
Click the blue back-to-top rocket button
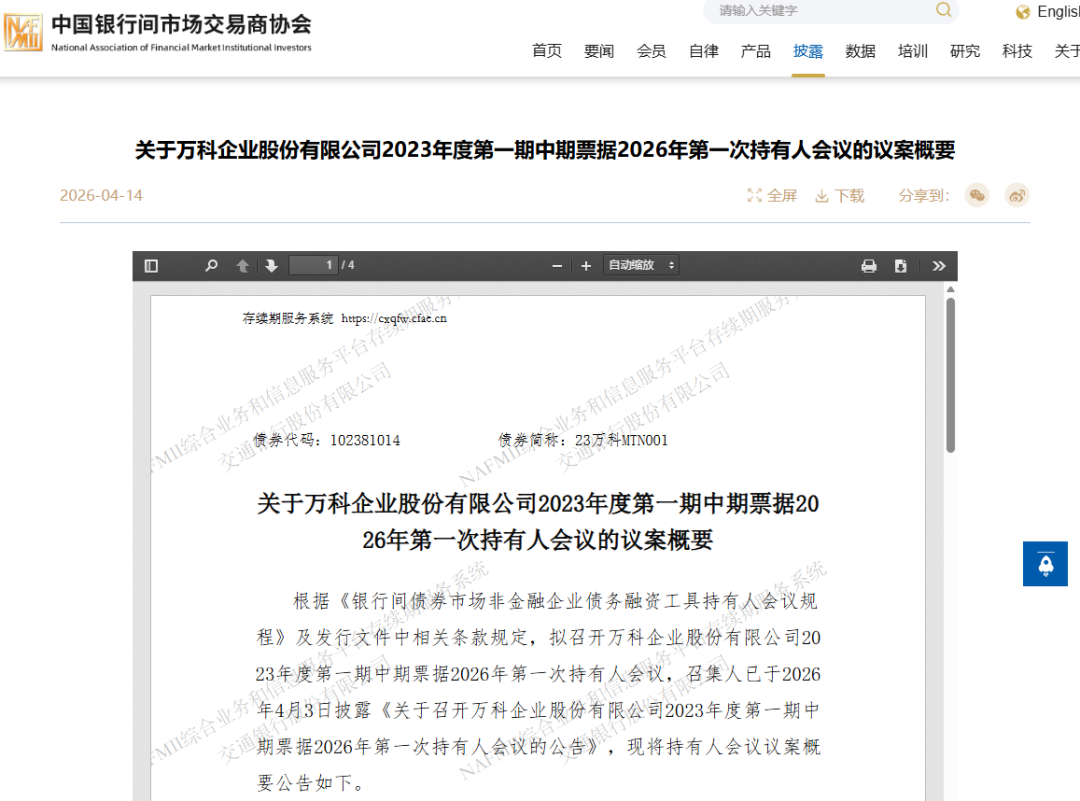click(x=1045, y=564)
